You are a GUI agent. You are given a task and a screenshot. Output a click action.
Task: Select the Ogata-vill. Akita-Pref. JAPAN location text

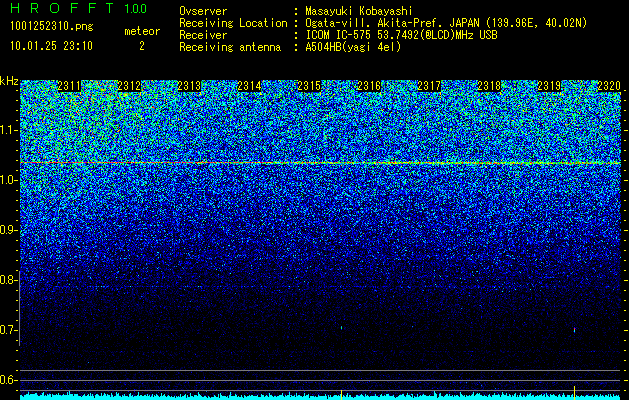(x=446, y=23)
